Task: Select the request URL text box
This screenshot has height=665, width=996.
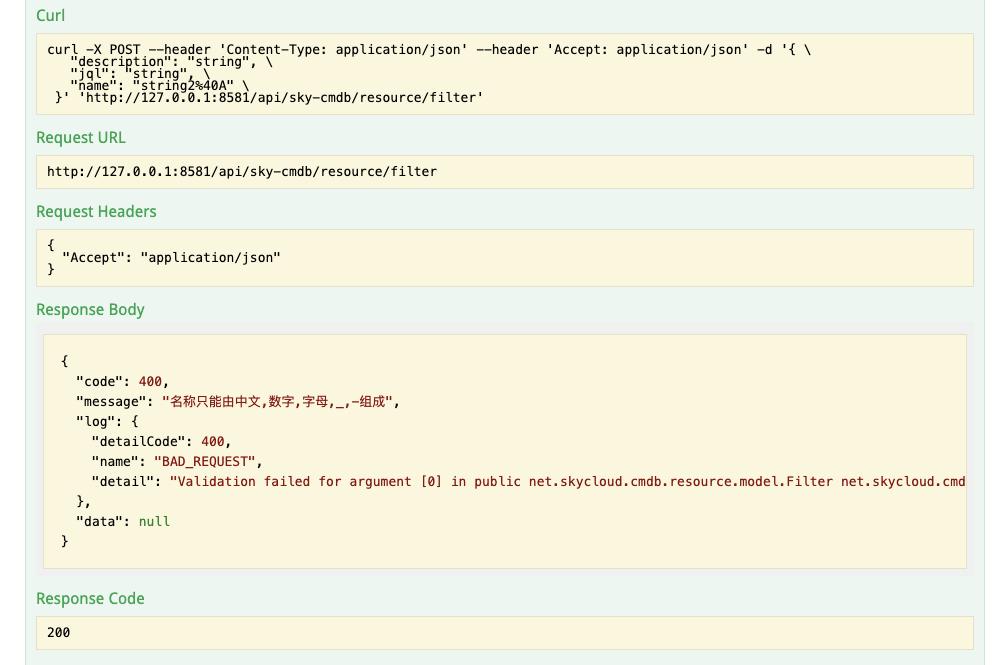Action: point(504,171)
